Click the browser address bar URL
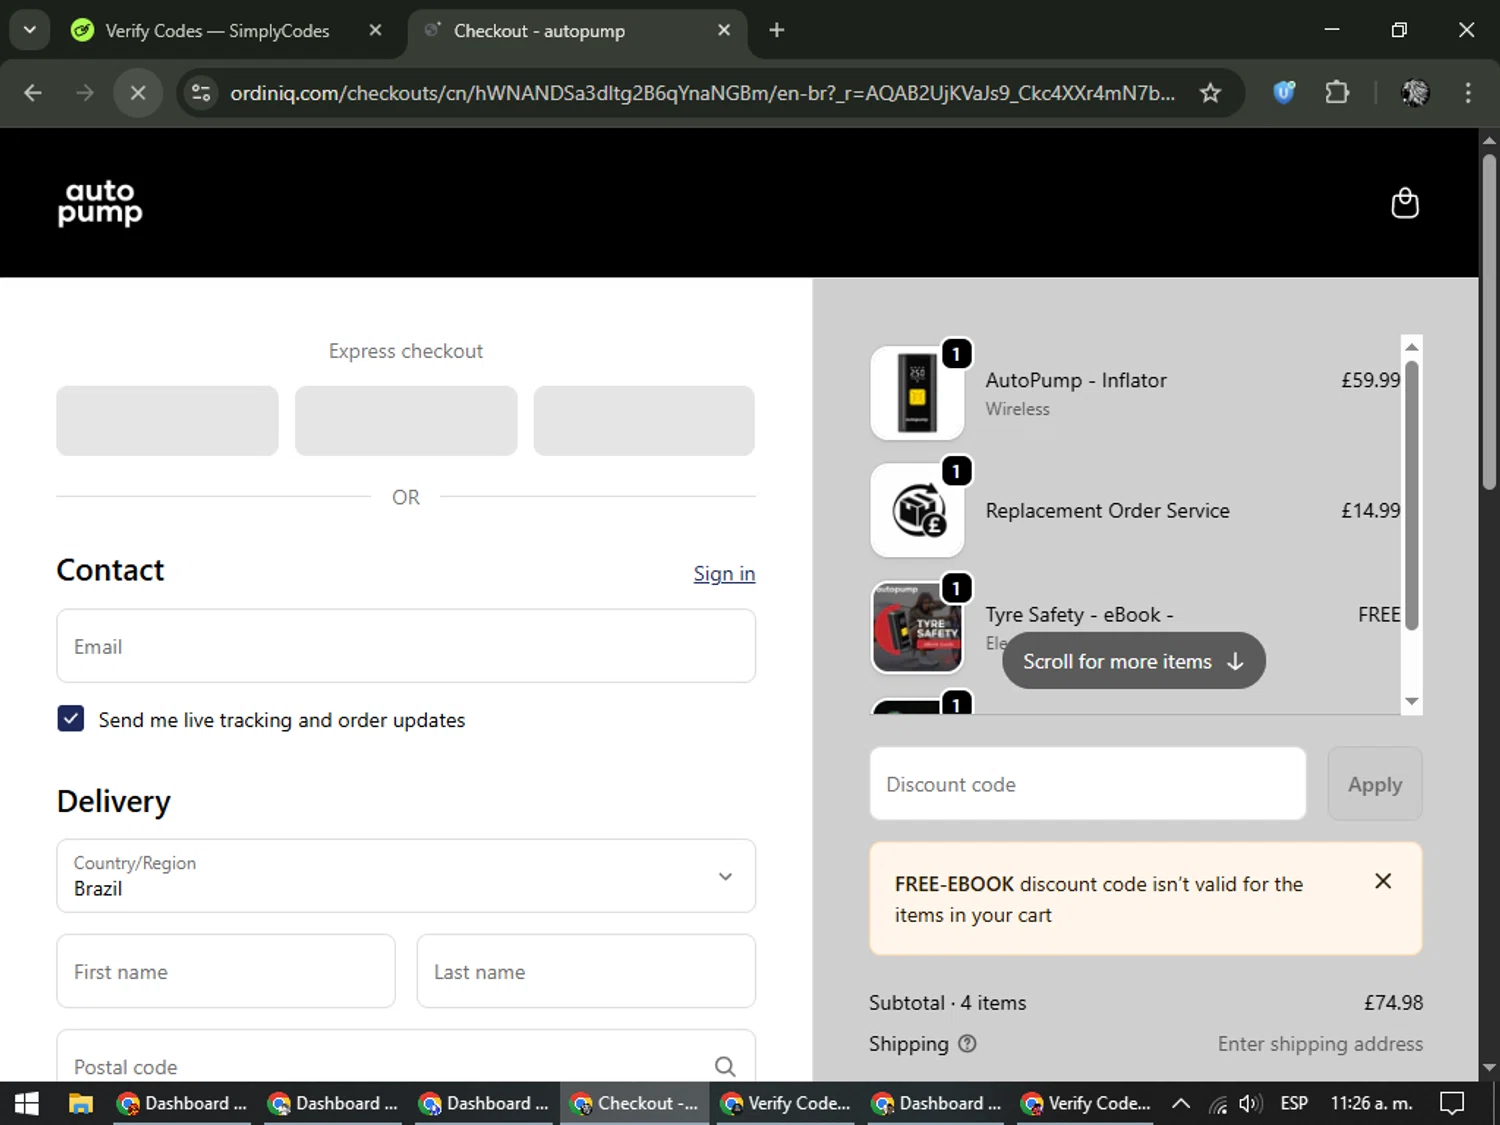The height and width of the screenshot is (1125, 1500). coord(702,93)
